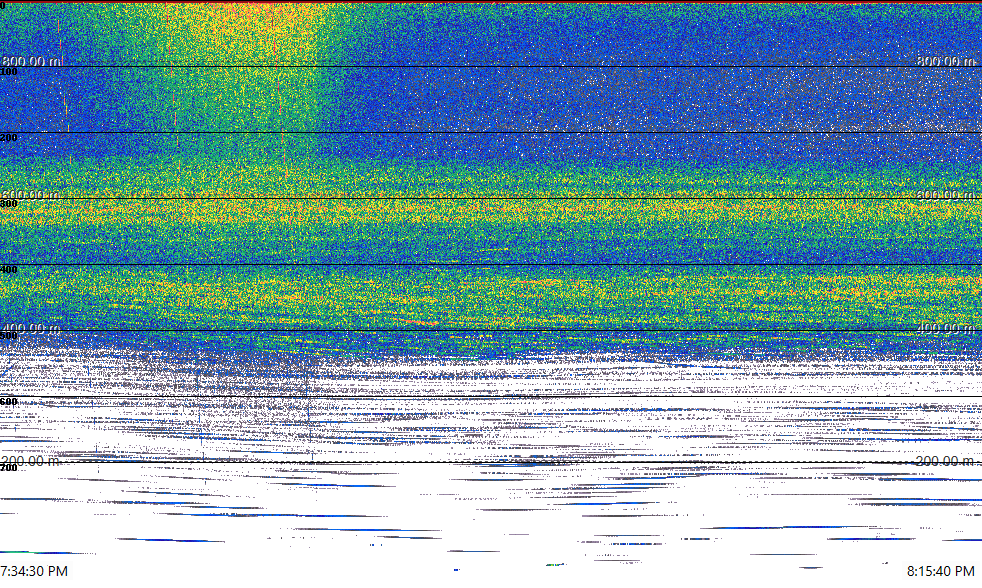Select the left-edge 800.00 m range label
Screen dimensions: 982x588
click(x=31, y=61)
